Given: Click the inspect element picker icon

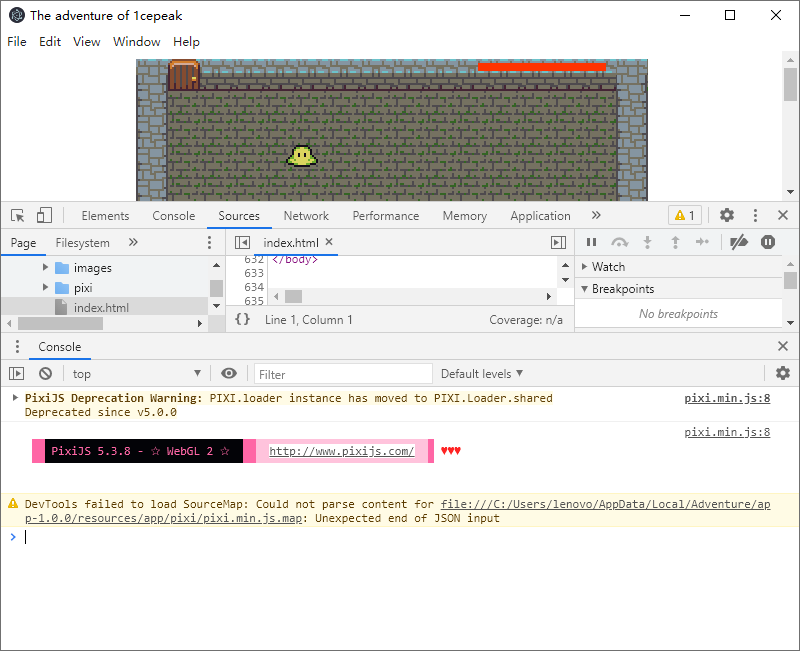Looking at the screenshot, I should 17,215.
